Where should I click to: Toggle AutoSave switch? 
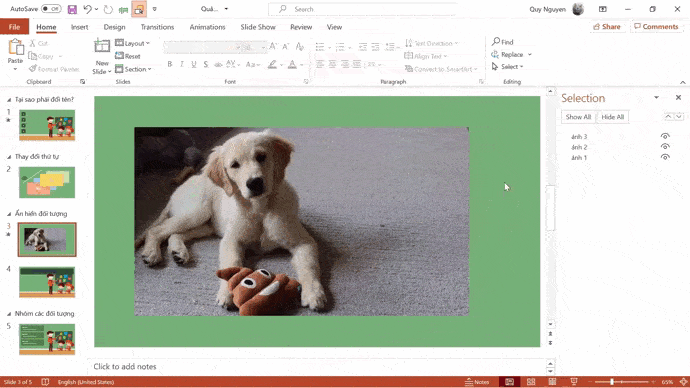pyautogui.click(x=51, y=9)
